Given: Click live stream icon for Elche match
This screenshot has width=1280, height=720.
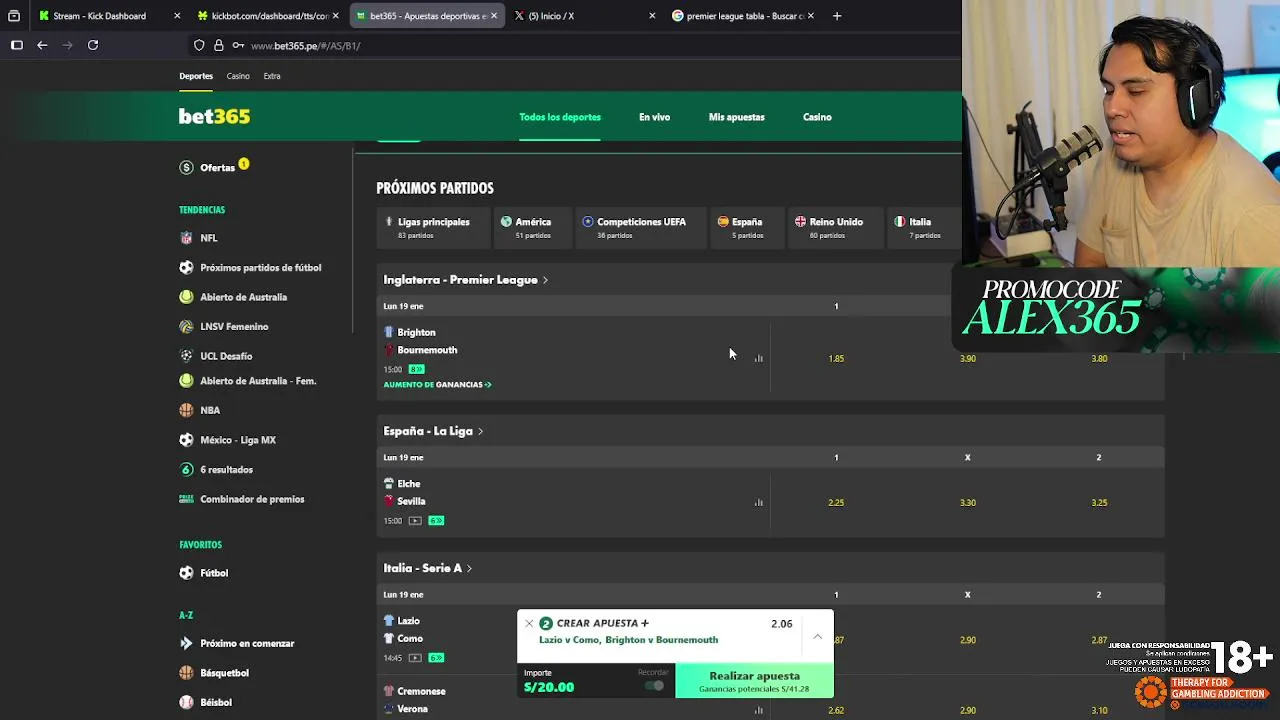Looking at the screenshot, I should coord(415,521).
